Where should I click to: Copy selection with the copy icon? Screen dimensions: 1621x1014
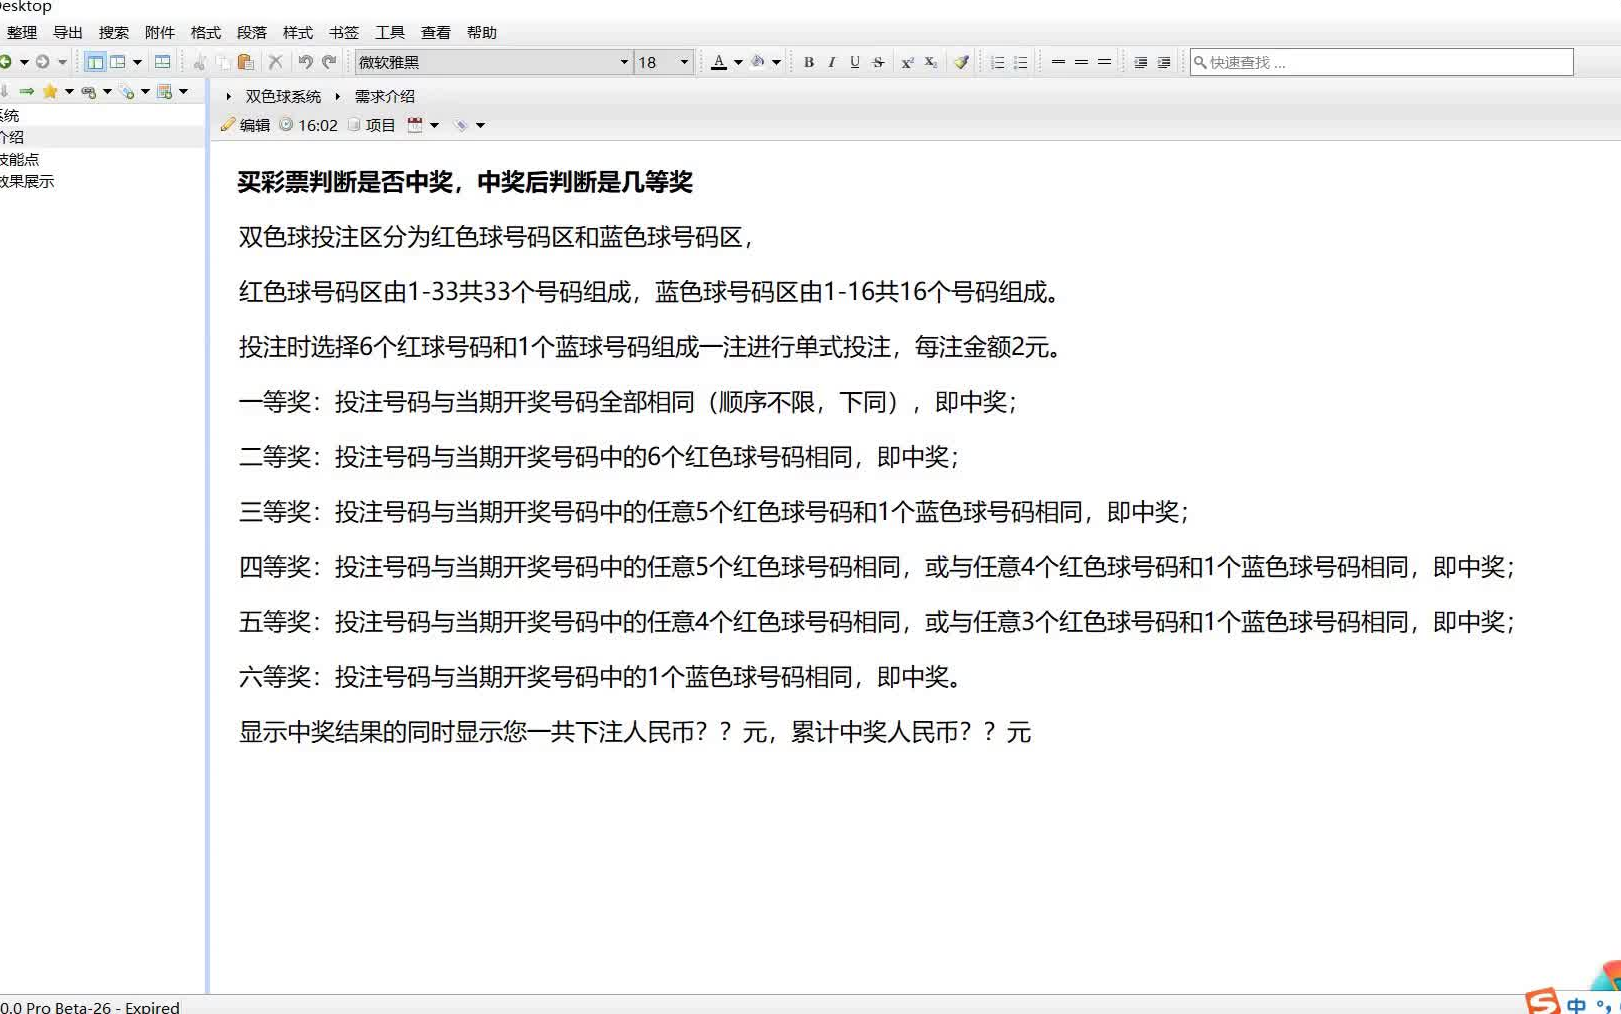(x=223, y=62)
